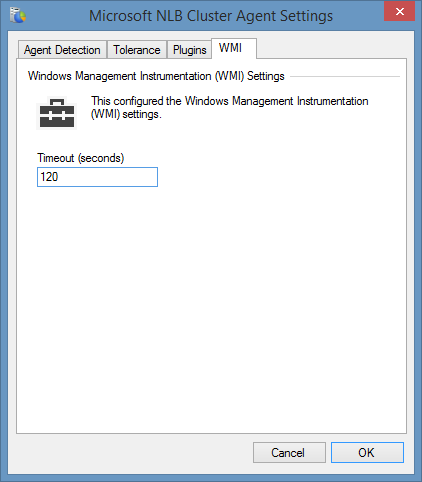Click the window title text
This screenshot has width=422, height=482.
[x=211, y=16]
